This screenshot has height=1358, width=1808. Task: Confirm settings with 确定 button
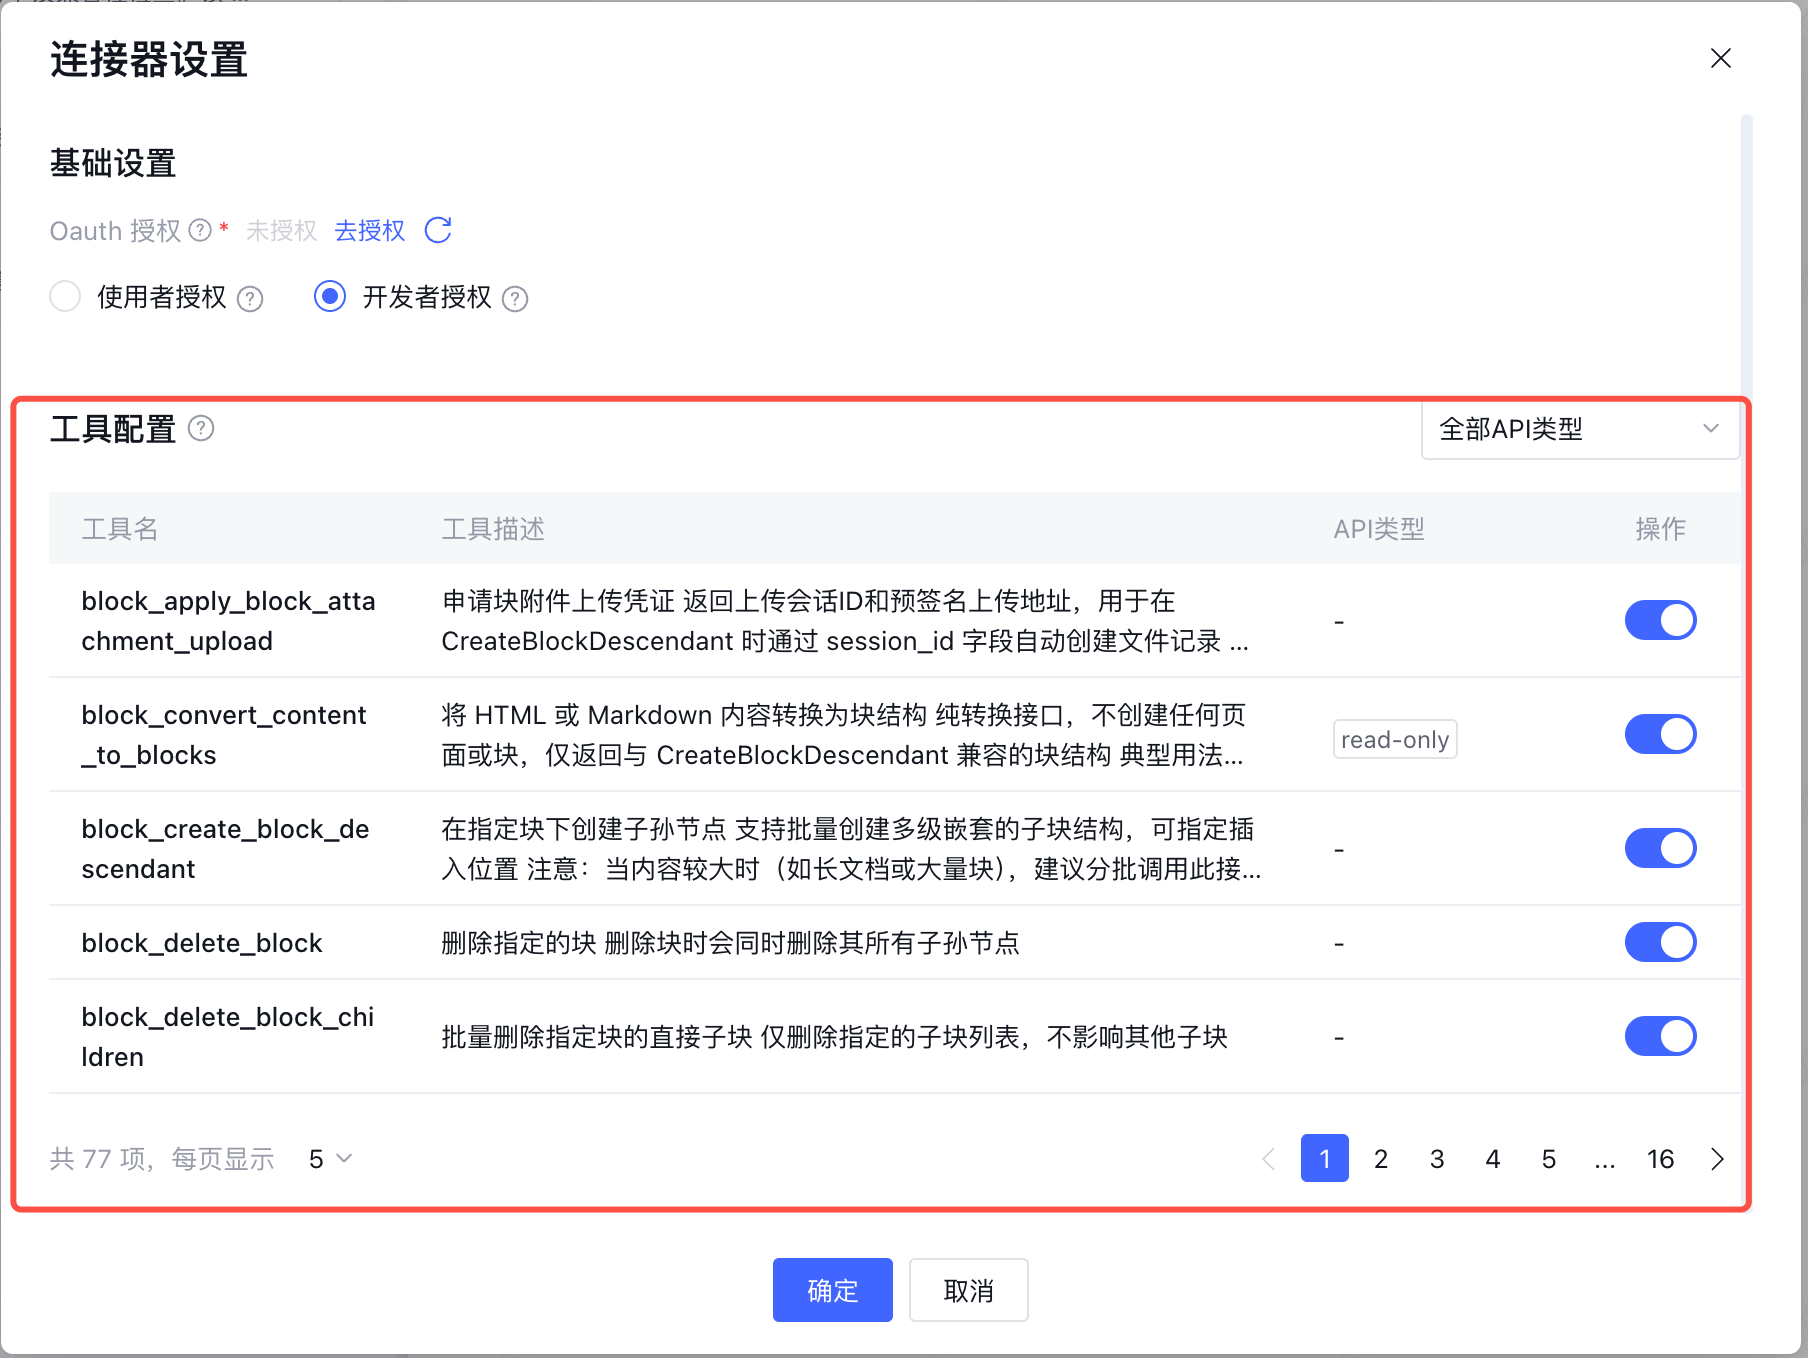[x=832, y=1290]
